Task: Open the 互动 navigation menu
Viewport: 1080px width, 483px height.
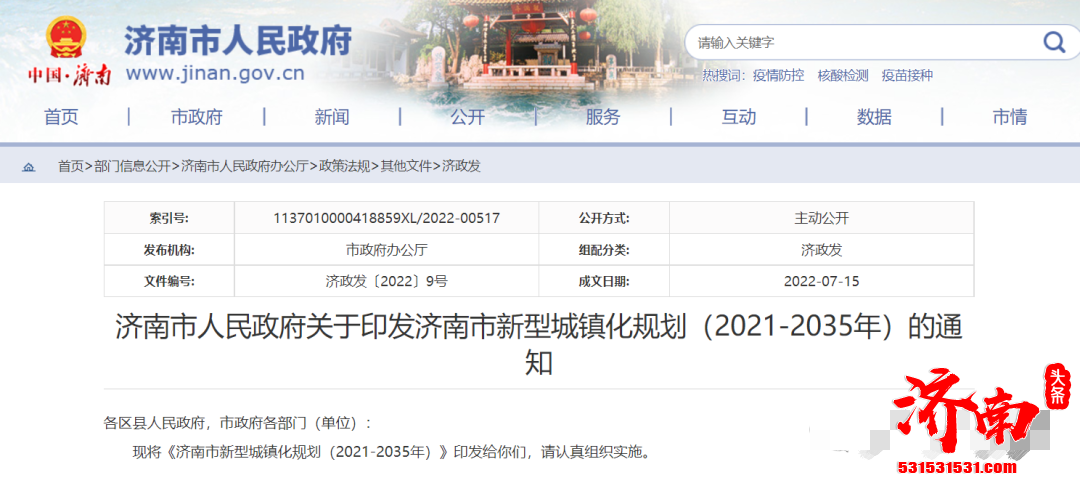Action: click(738, 117)
